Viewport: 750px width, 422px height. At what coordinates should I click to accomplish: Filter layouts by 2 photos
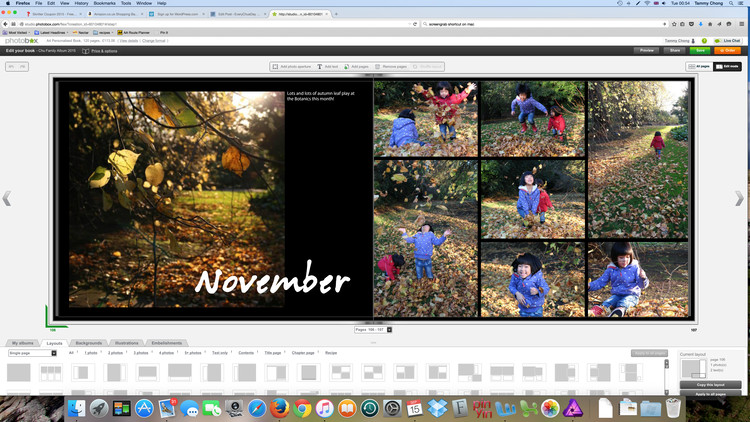[115, 353]
